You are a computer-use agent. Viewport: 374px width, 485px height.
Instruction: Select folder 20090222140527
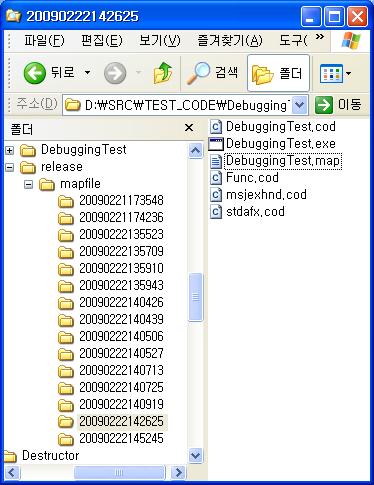pyautogui.click(x=121, y=353)
